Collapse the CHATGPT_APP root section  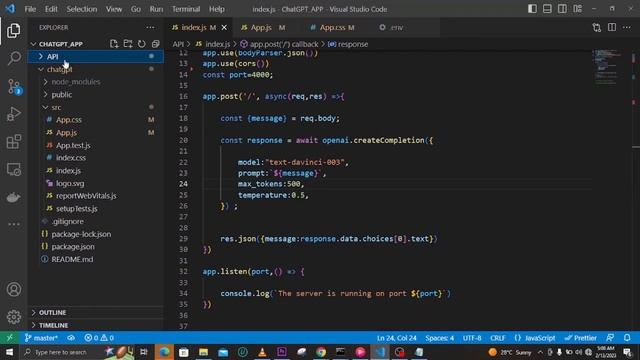click(61, 44)
